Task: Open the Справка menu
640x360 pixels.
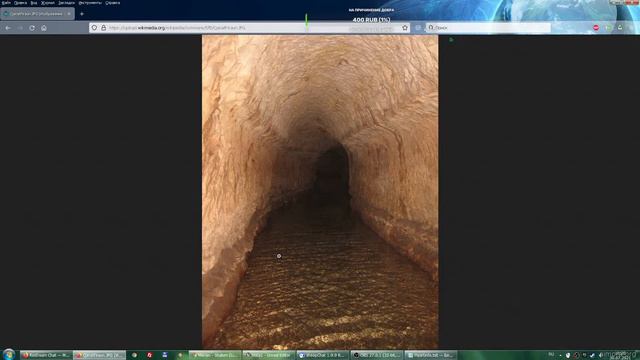Action: click(x=113, y=3)
